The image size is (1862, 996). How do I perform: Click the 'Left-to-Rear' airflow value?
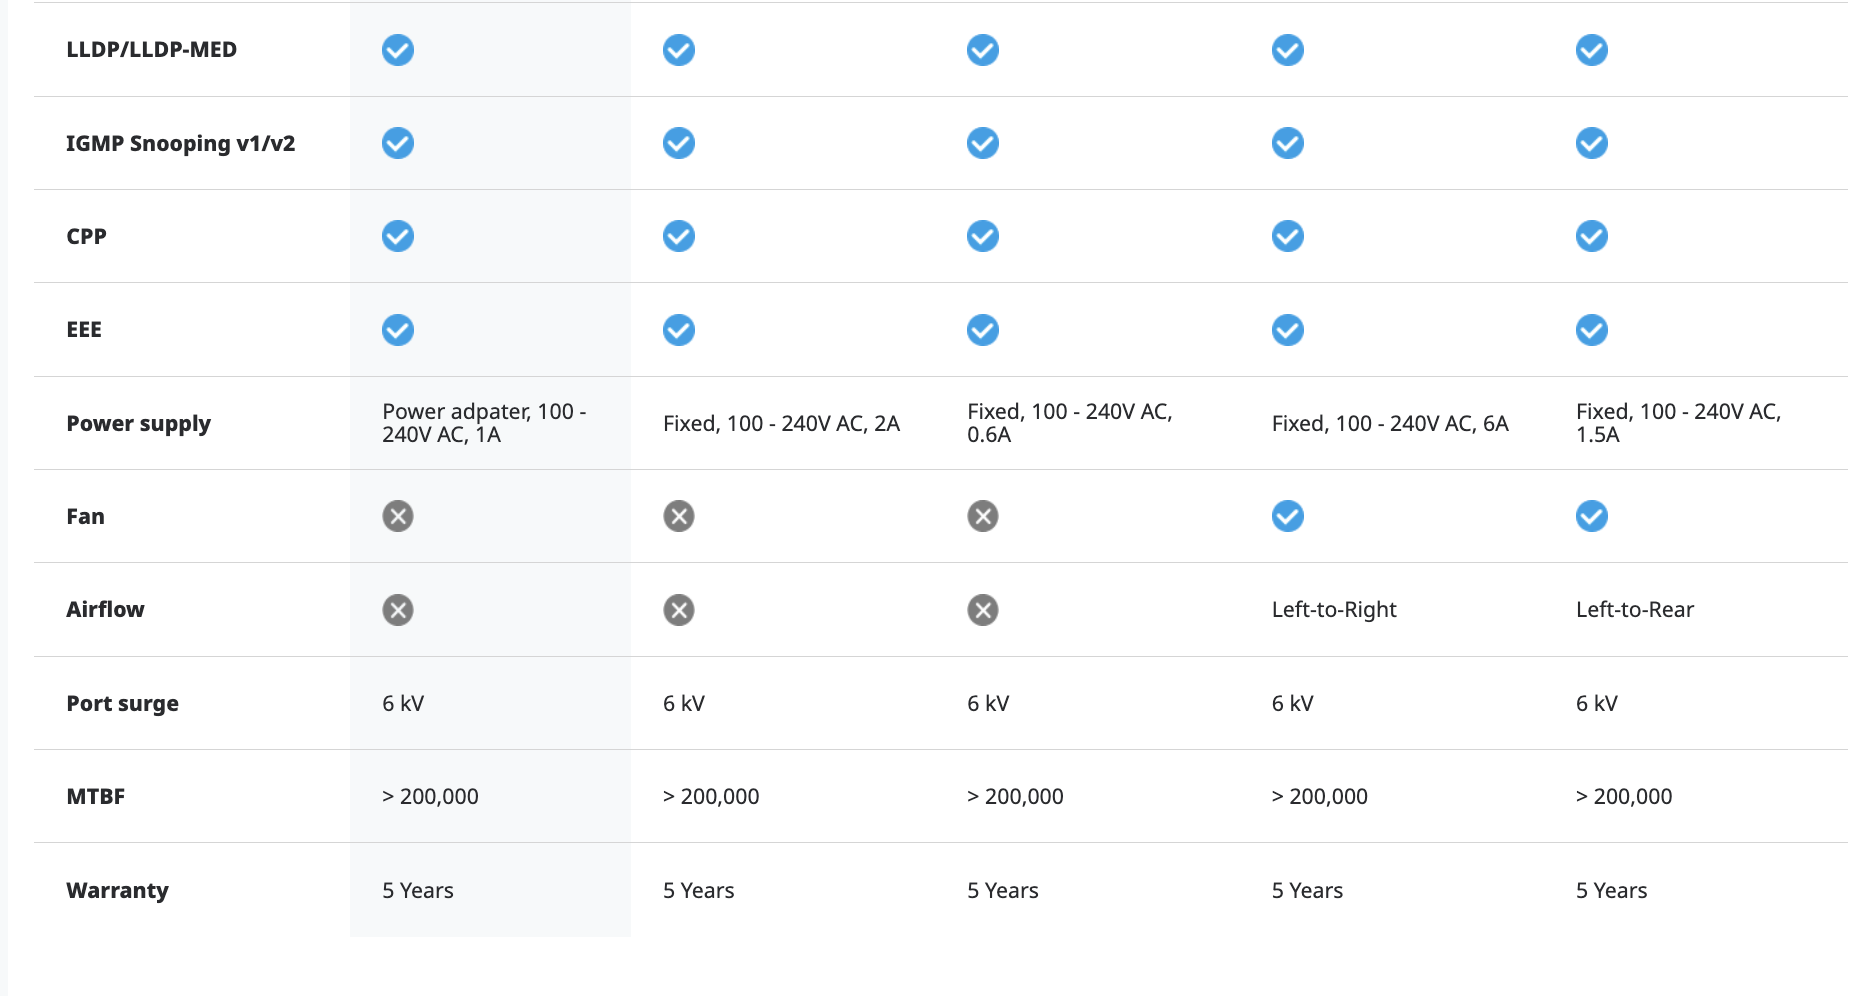pos(1634,610)
